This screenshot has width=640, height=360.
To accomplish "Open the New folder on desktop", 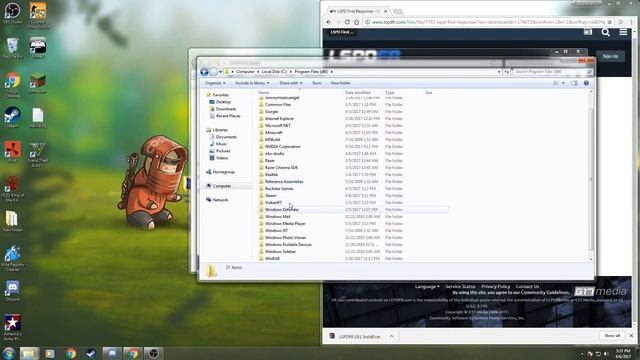I will tap(12, 221).
